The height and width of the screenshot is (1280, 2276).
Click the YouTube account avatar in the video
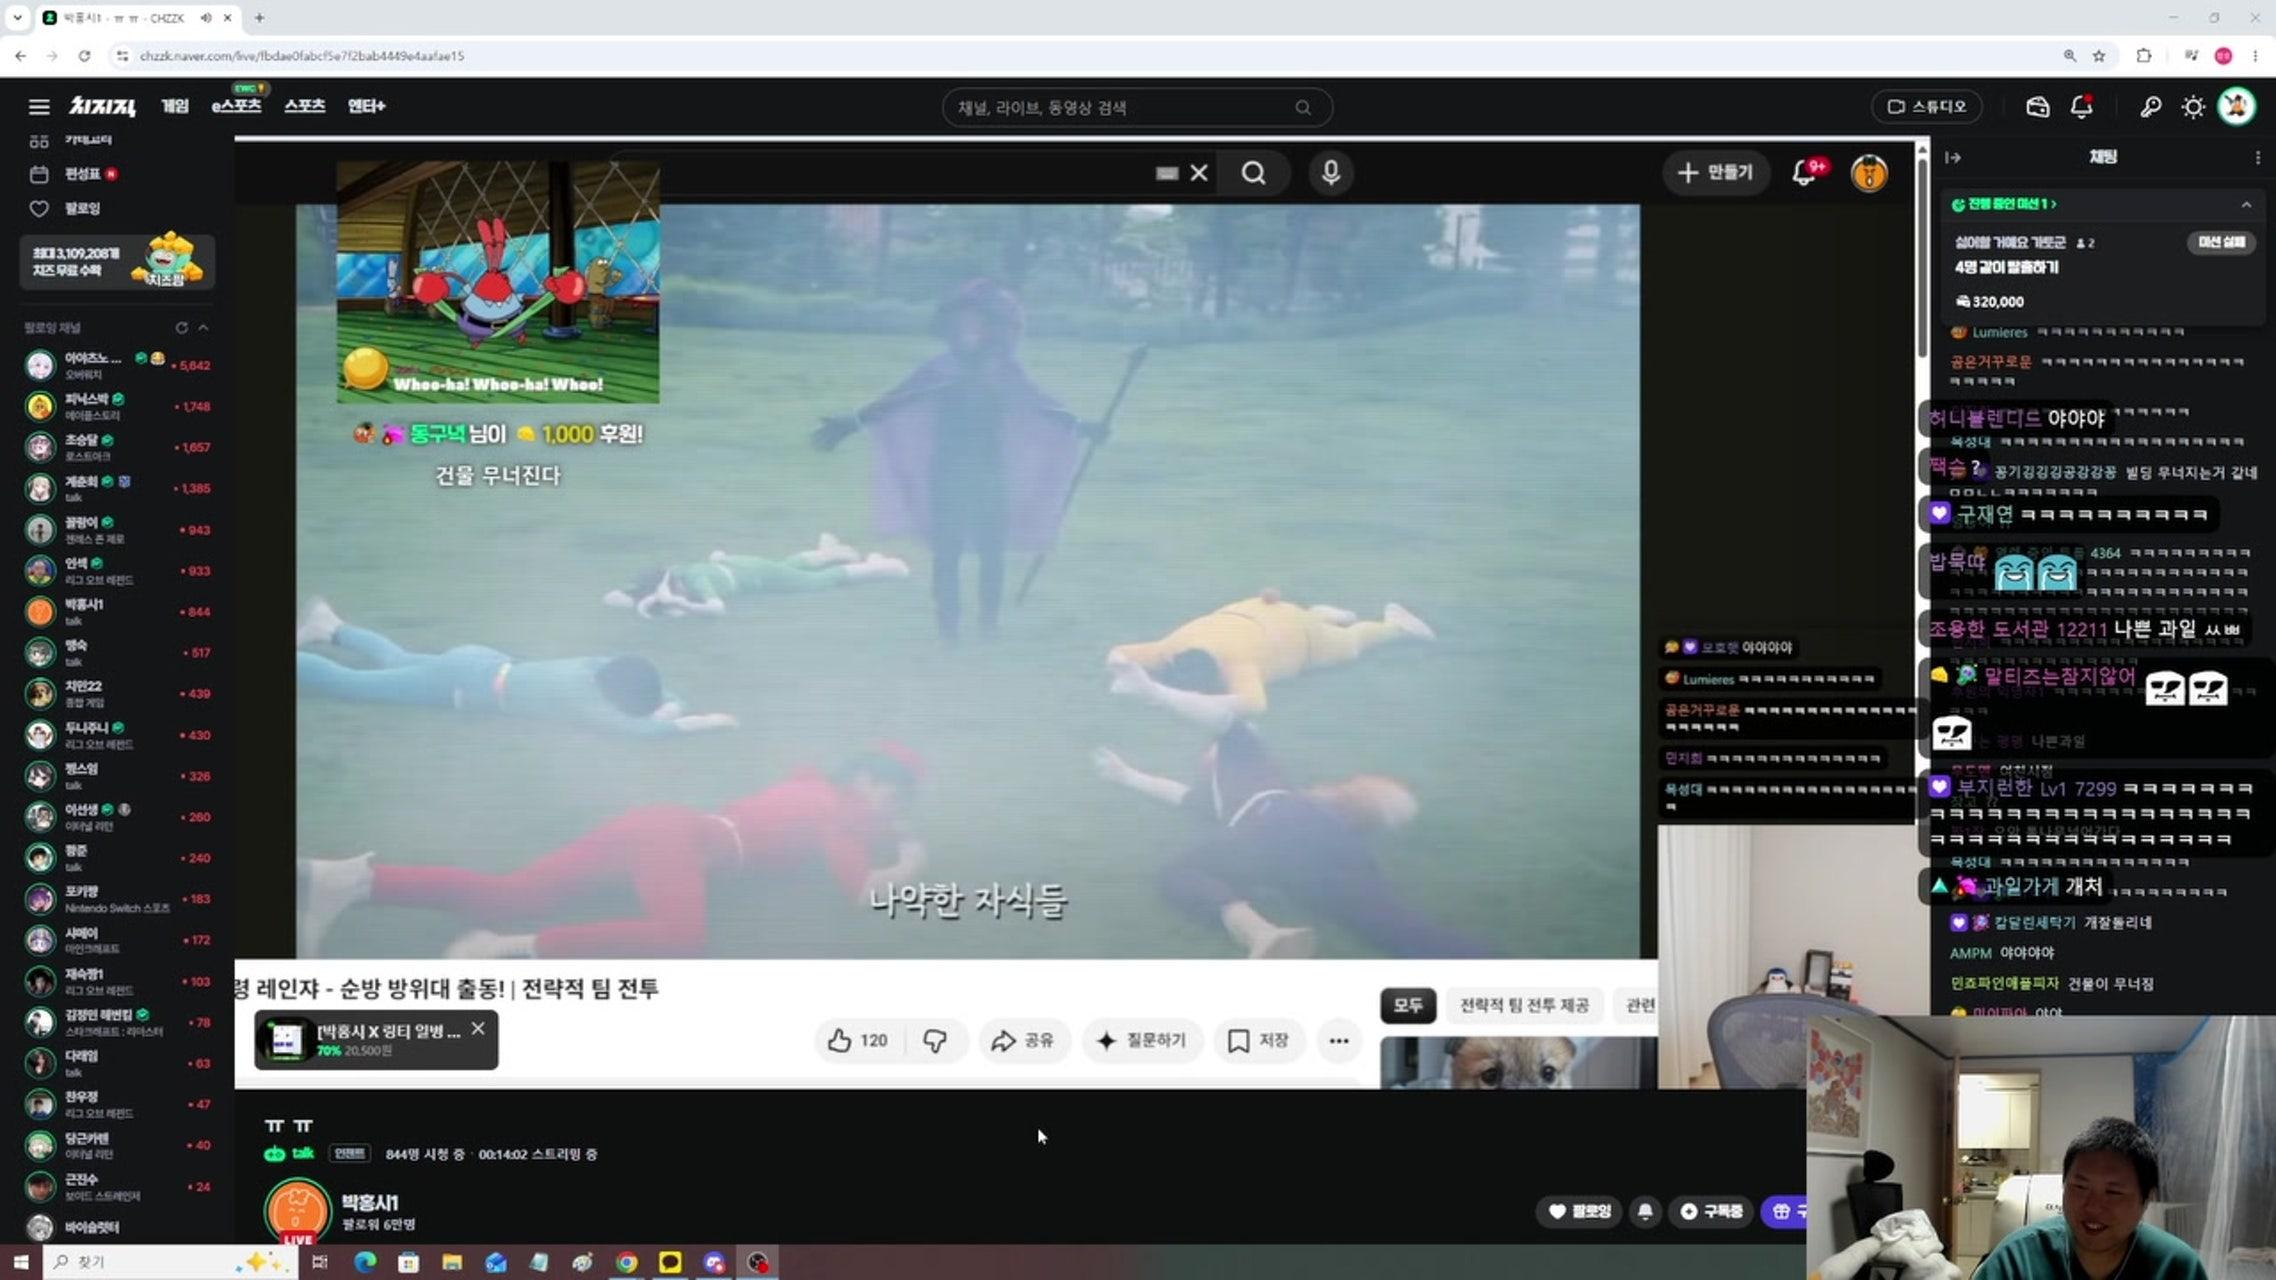[x=1868, y=174]
